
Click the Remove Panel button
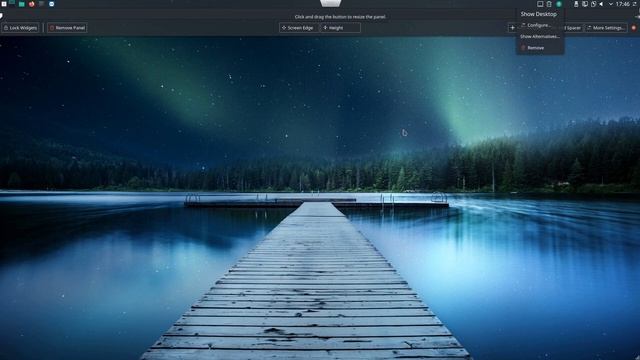pos(67,28)
